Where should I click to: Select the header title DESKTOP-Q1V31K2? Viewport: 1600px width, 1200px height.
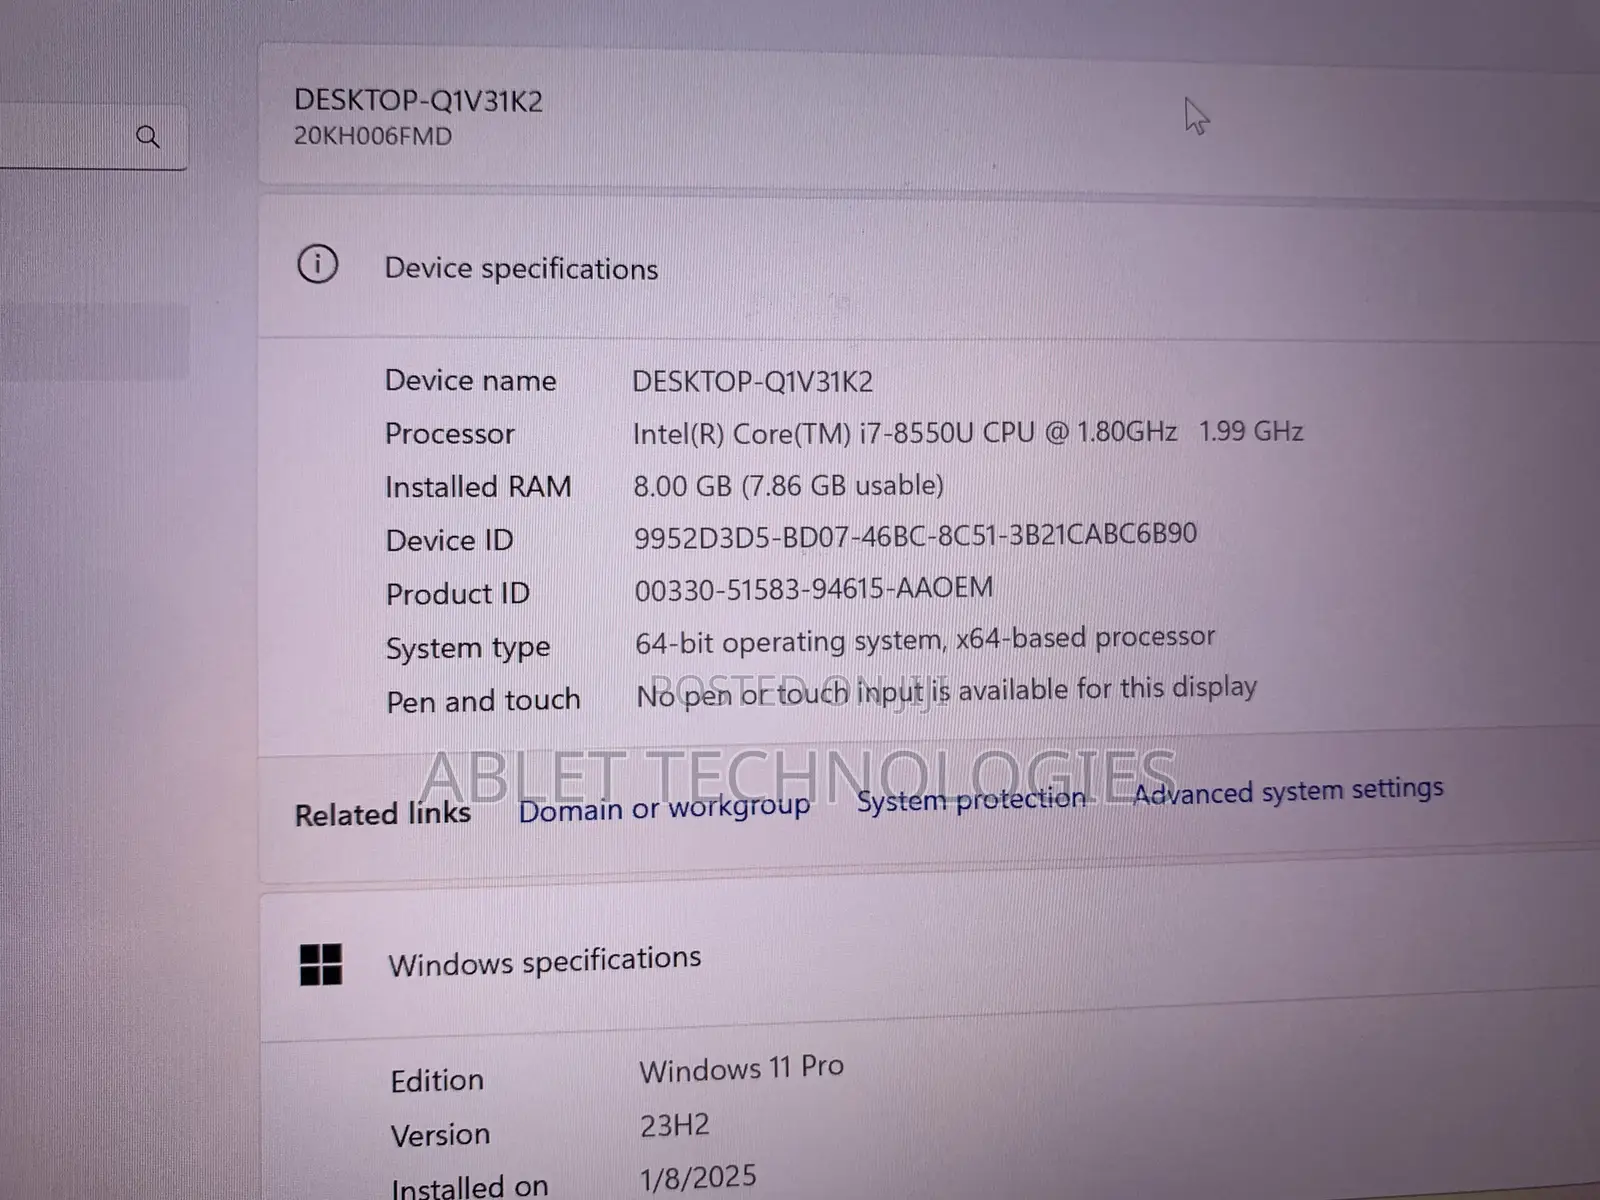point(418,101)
